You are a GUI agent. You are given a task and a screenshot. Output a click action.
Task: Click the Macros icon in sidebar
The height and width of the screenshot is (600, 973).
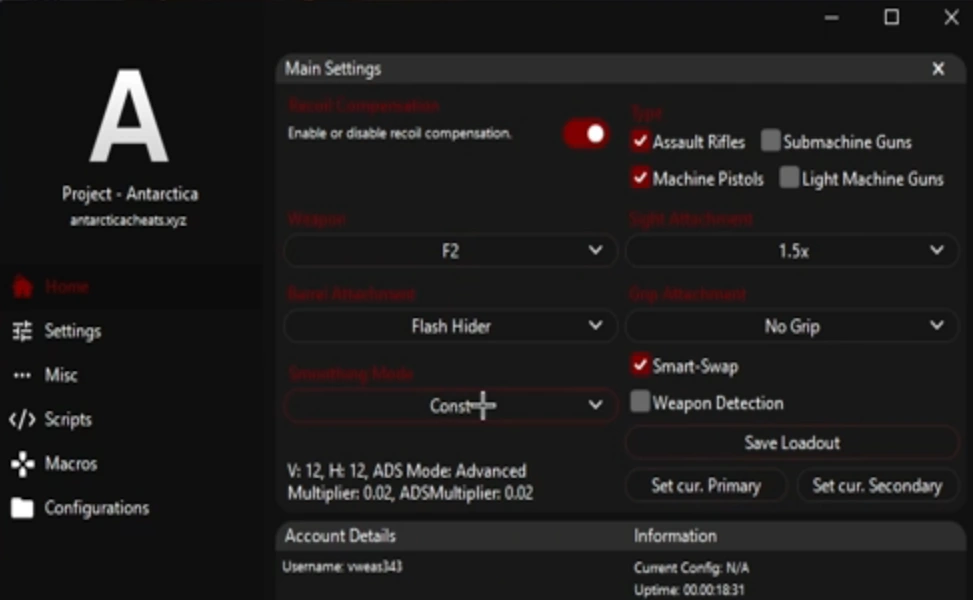tap(22, 464)
